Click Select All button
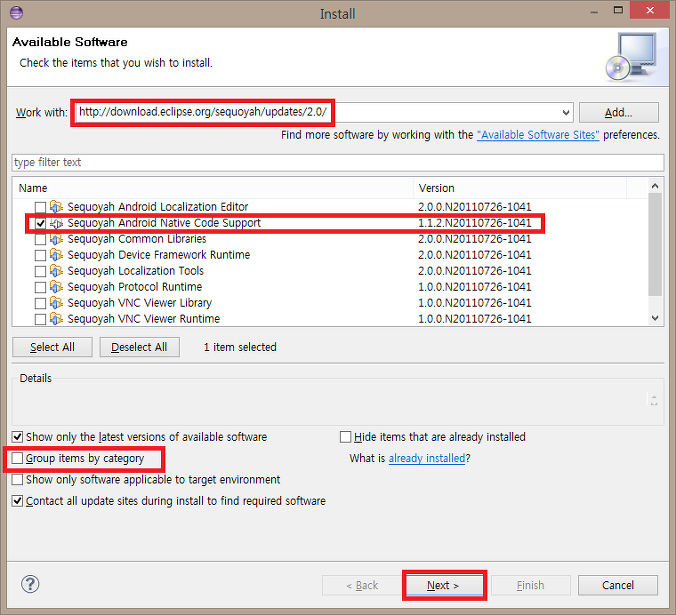Image resolution: width=676 pixels, height=615 pixels. (x=52, y=347)
